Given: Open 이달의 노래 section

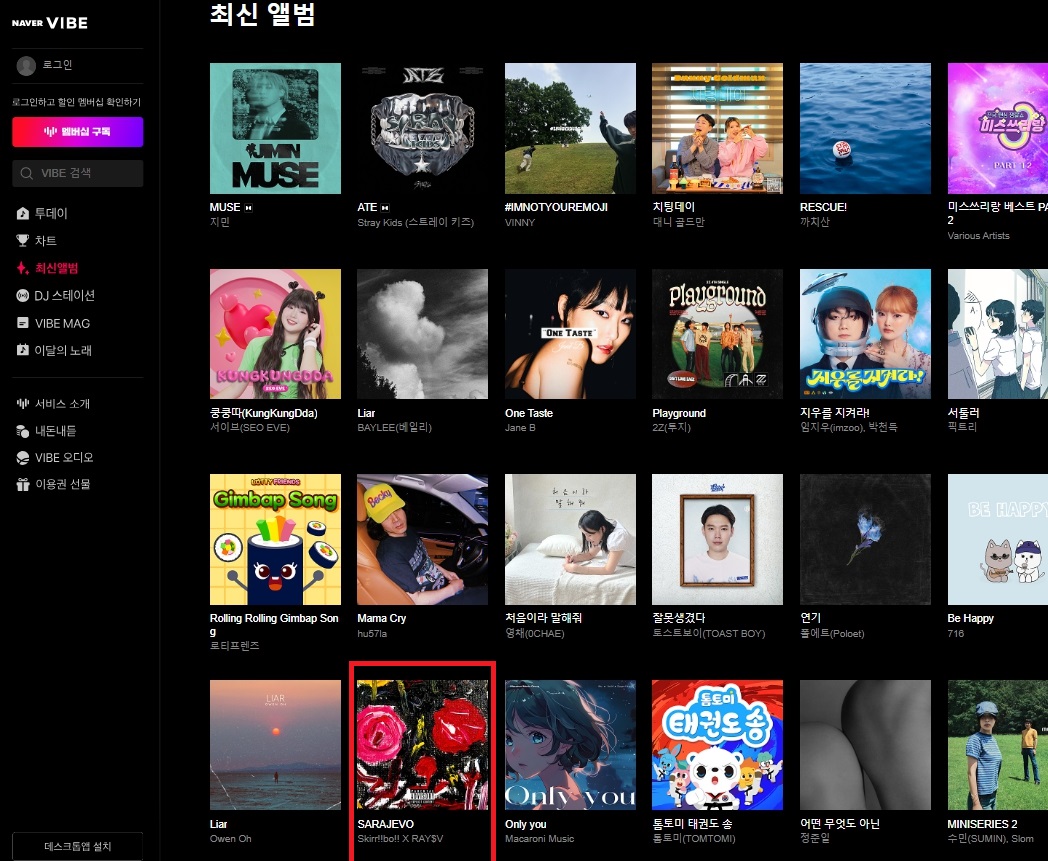Looking at the screenshot, I should pos(63,350).
